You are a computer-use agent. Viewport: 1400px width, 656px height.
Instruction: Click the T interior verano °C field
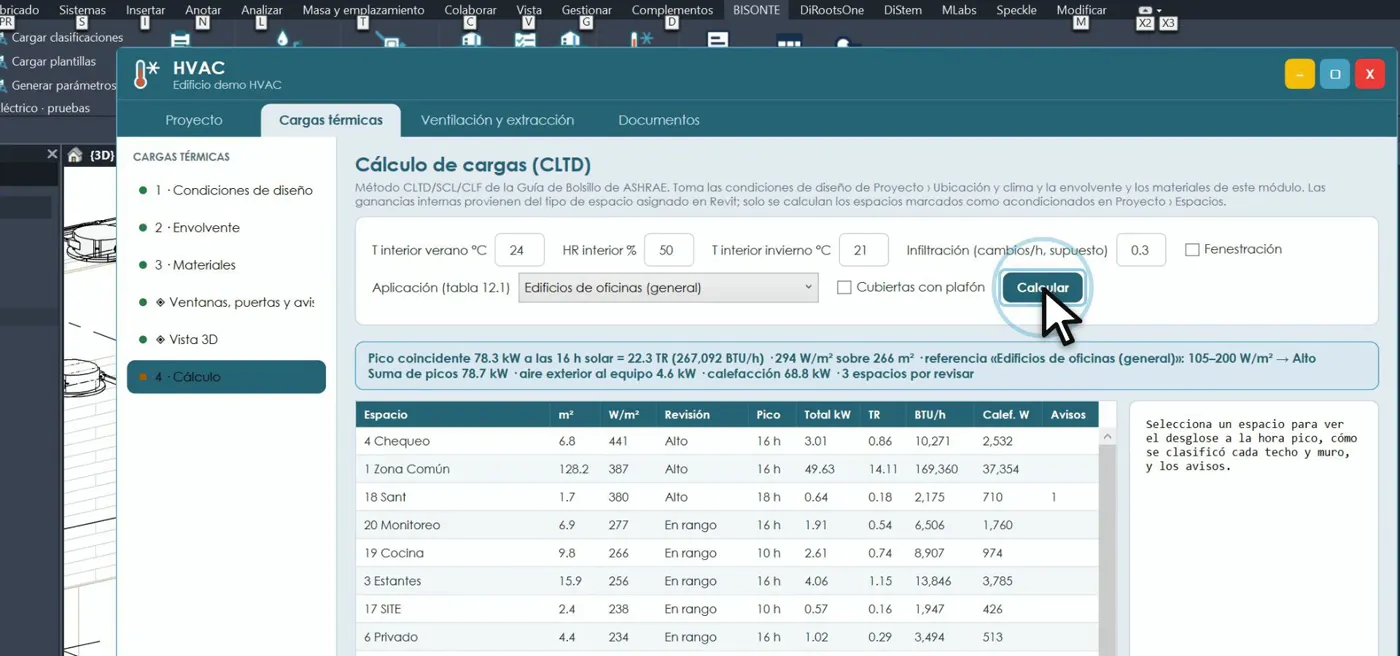[x=519, y=250]
